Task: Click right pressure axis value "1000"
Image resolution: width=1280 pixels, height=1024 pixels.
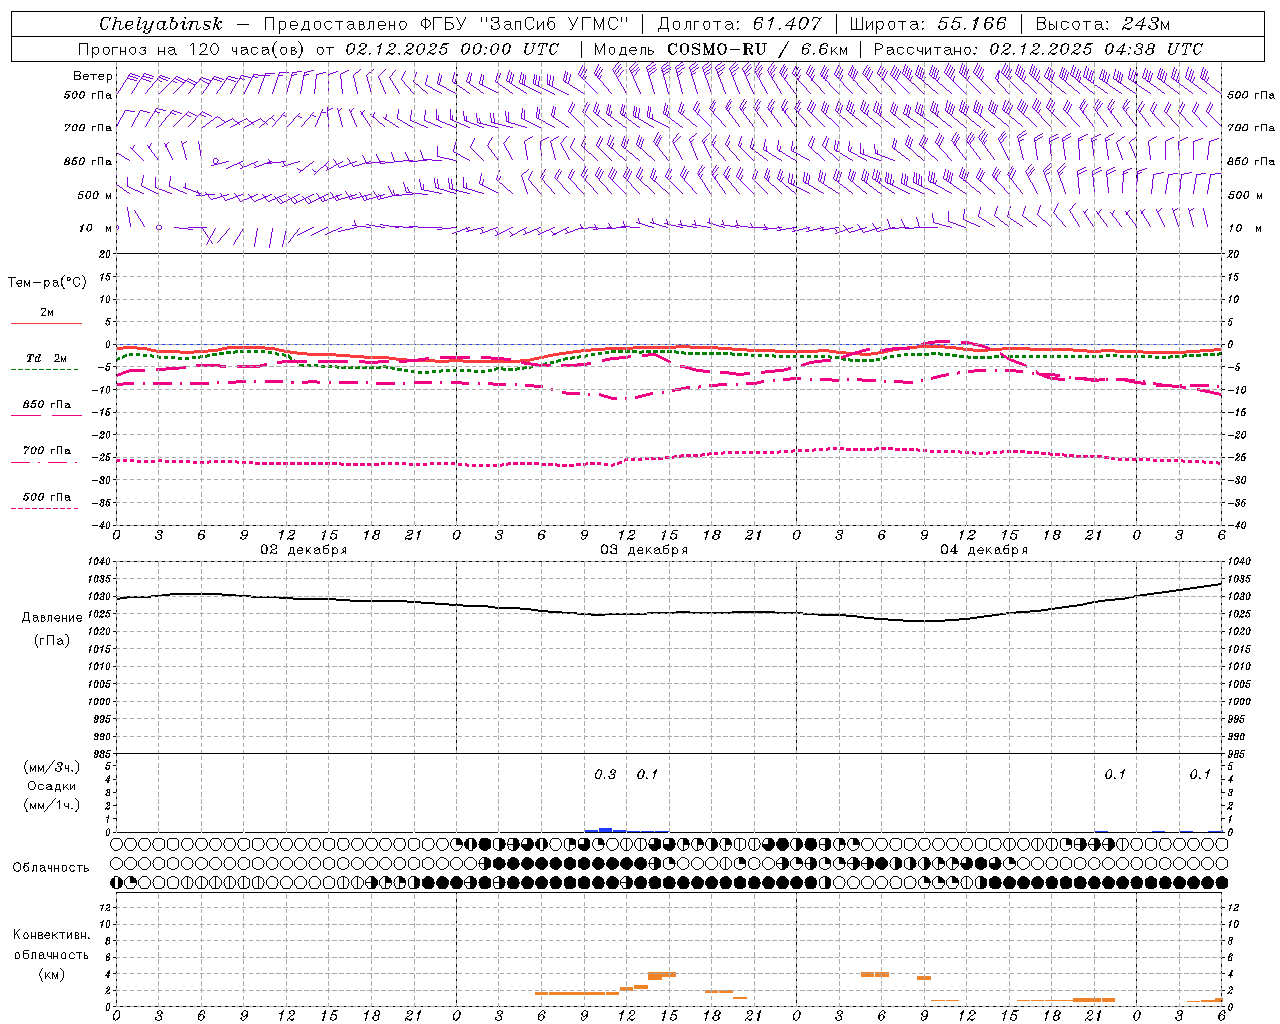Action: tap(1239, 702)
